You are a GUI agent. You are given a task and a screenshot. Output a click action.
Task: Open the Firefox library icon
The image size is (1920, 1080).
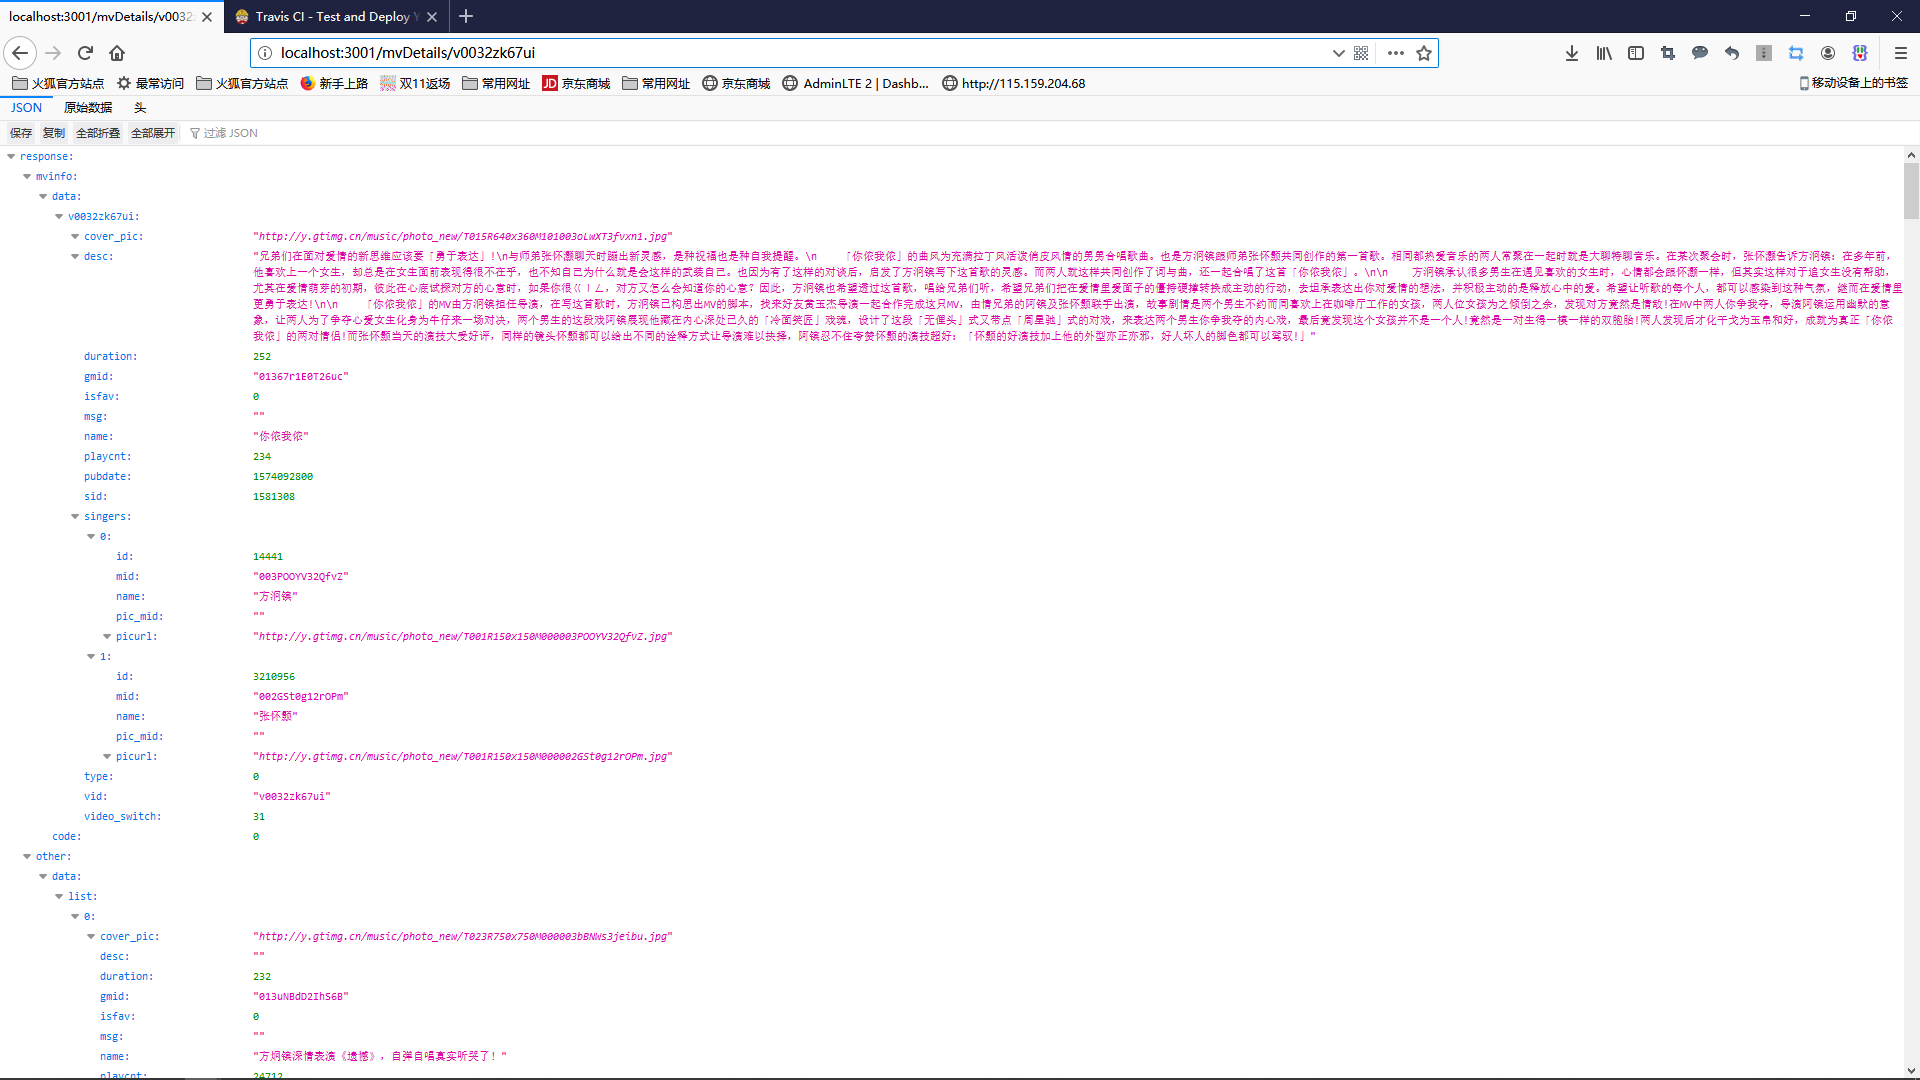[1604, 53]
